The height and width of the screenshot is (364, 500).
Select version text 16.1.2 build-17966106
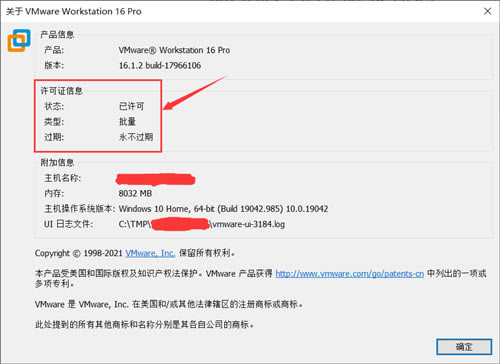pyautogui.click(x=160, y=65)
